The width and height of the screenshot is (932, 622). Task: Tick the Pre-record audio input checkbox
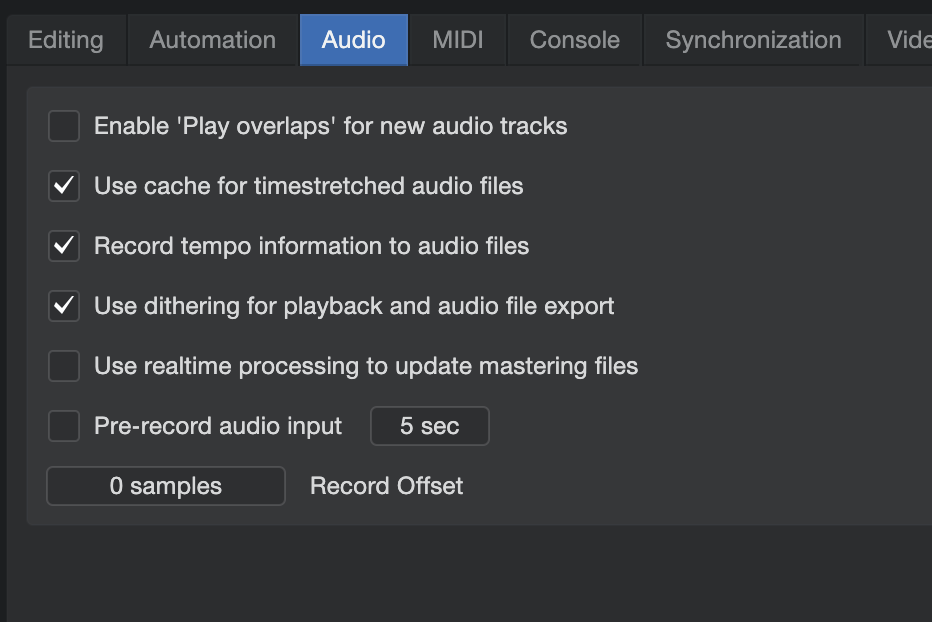64,426
